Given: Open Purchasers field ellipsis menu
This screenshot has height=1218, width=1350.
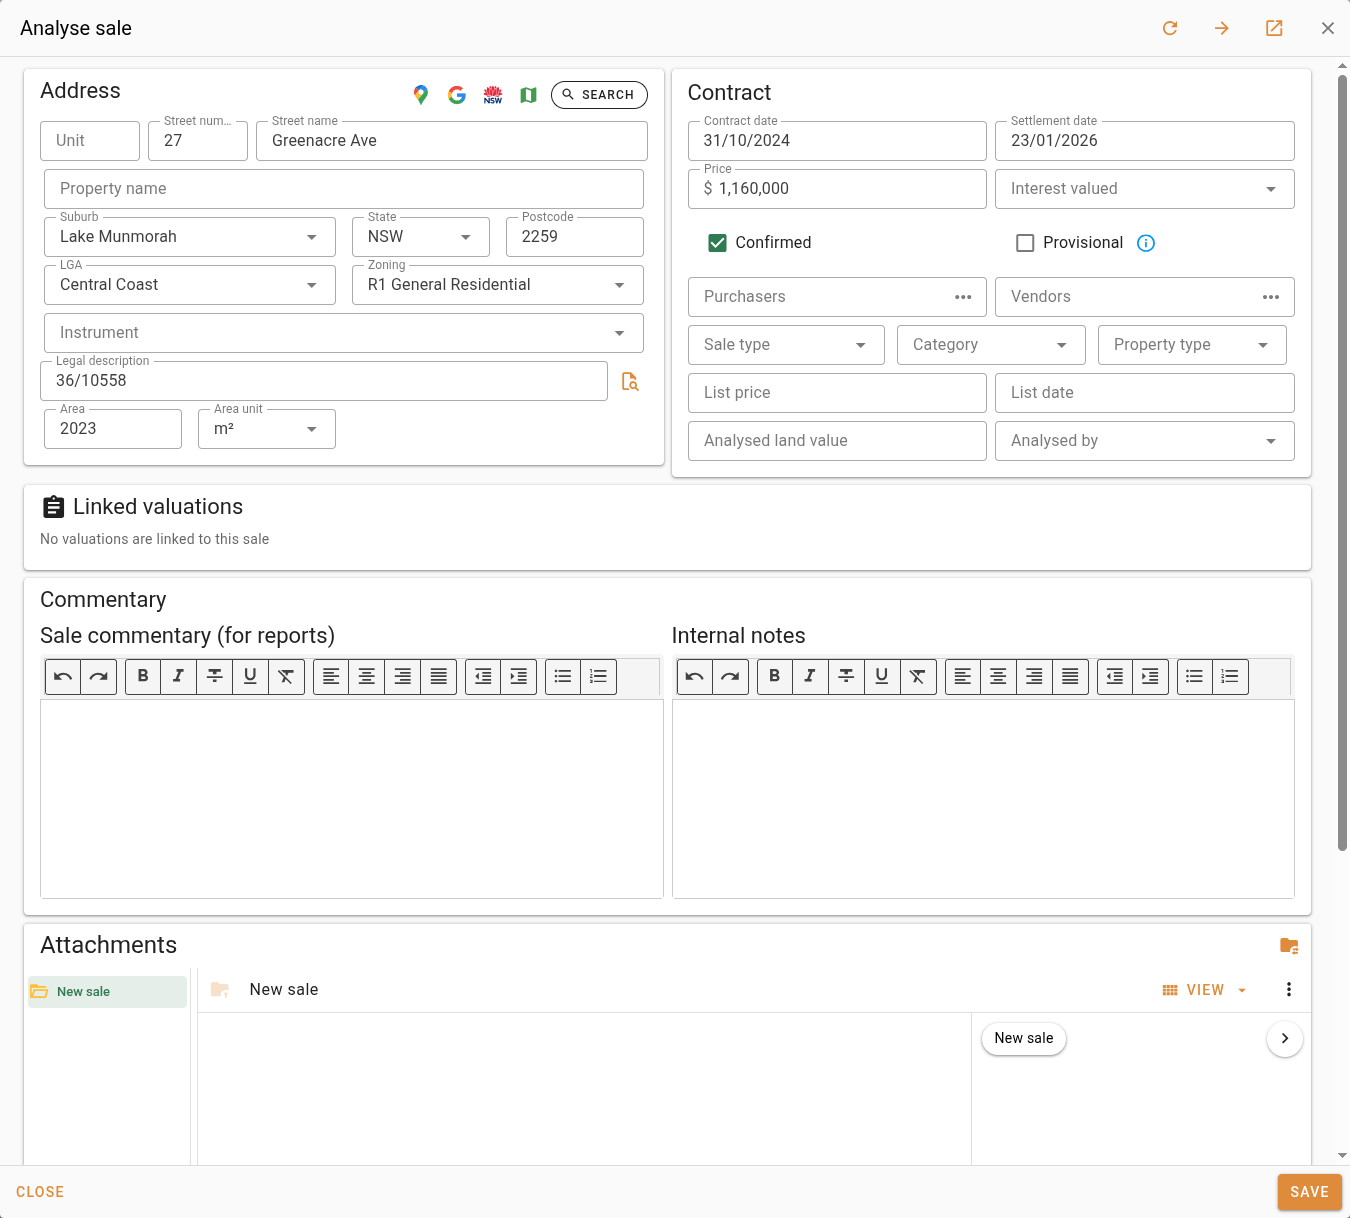Looking at the screenshot, I should [x=963, y=297].
